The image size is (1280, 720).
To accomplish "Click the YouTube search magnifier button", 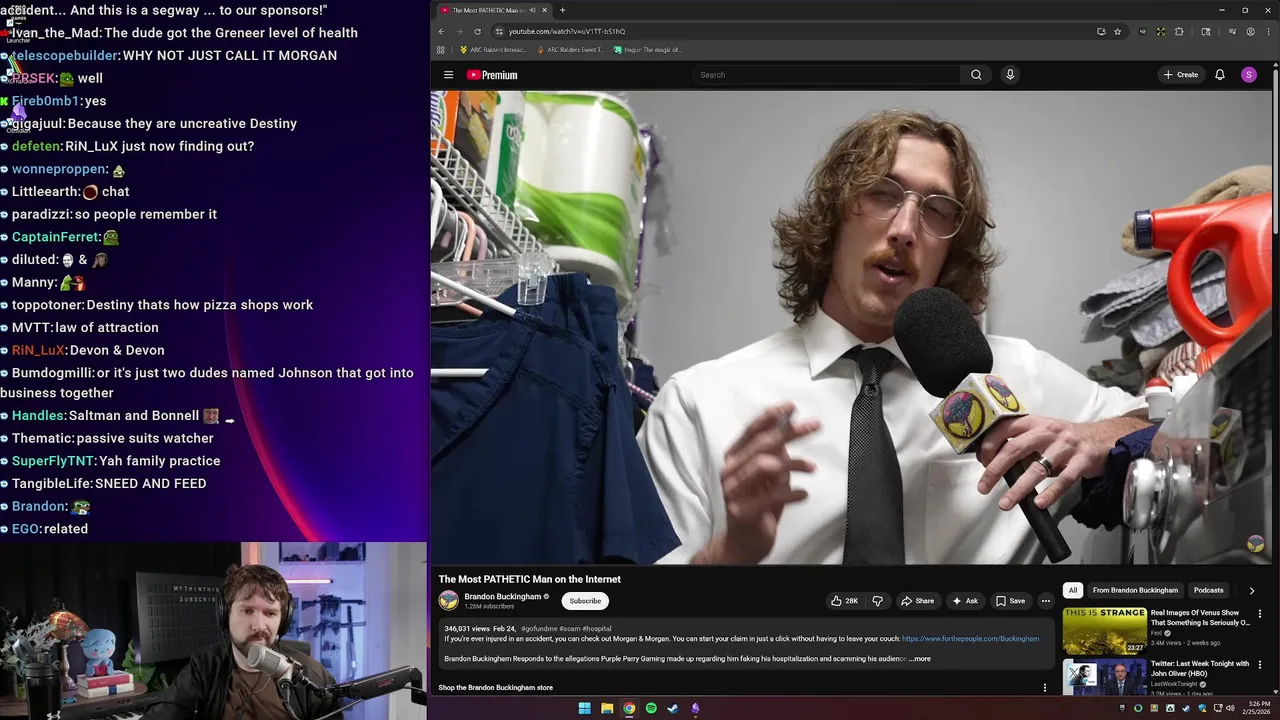I will (x=976, y=75).
